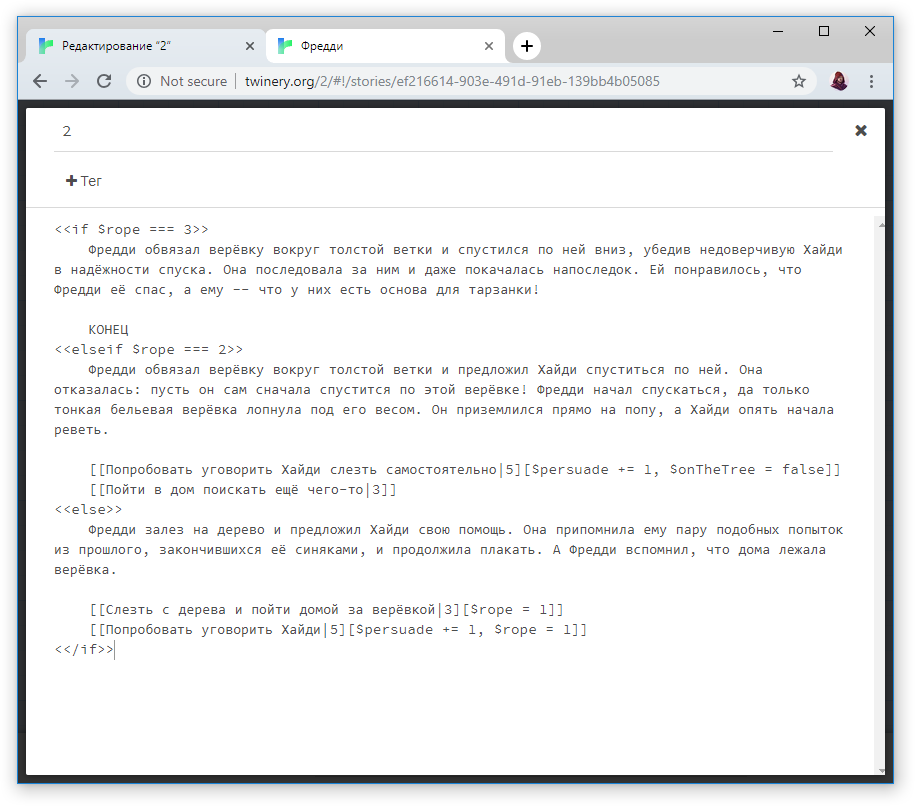Viewport: 915px width, 806px height.
Task: Click line starting "Попробовать уговорить Хайди слезть самостоятельно"
Action: (x=465, y=470)
